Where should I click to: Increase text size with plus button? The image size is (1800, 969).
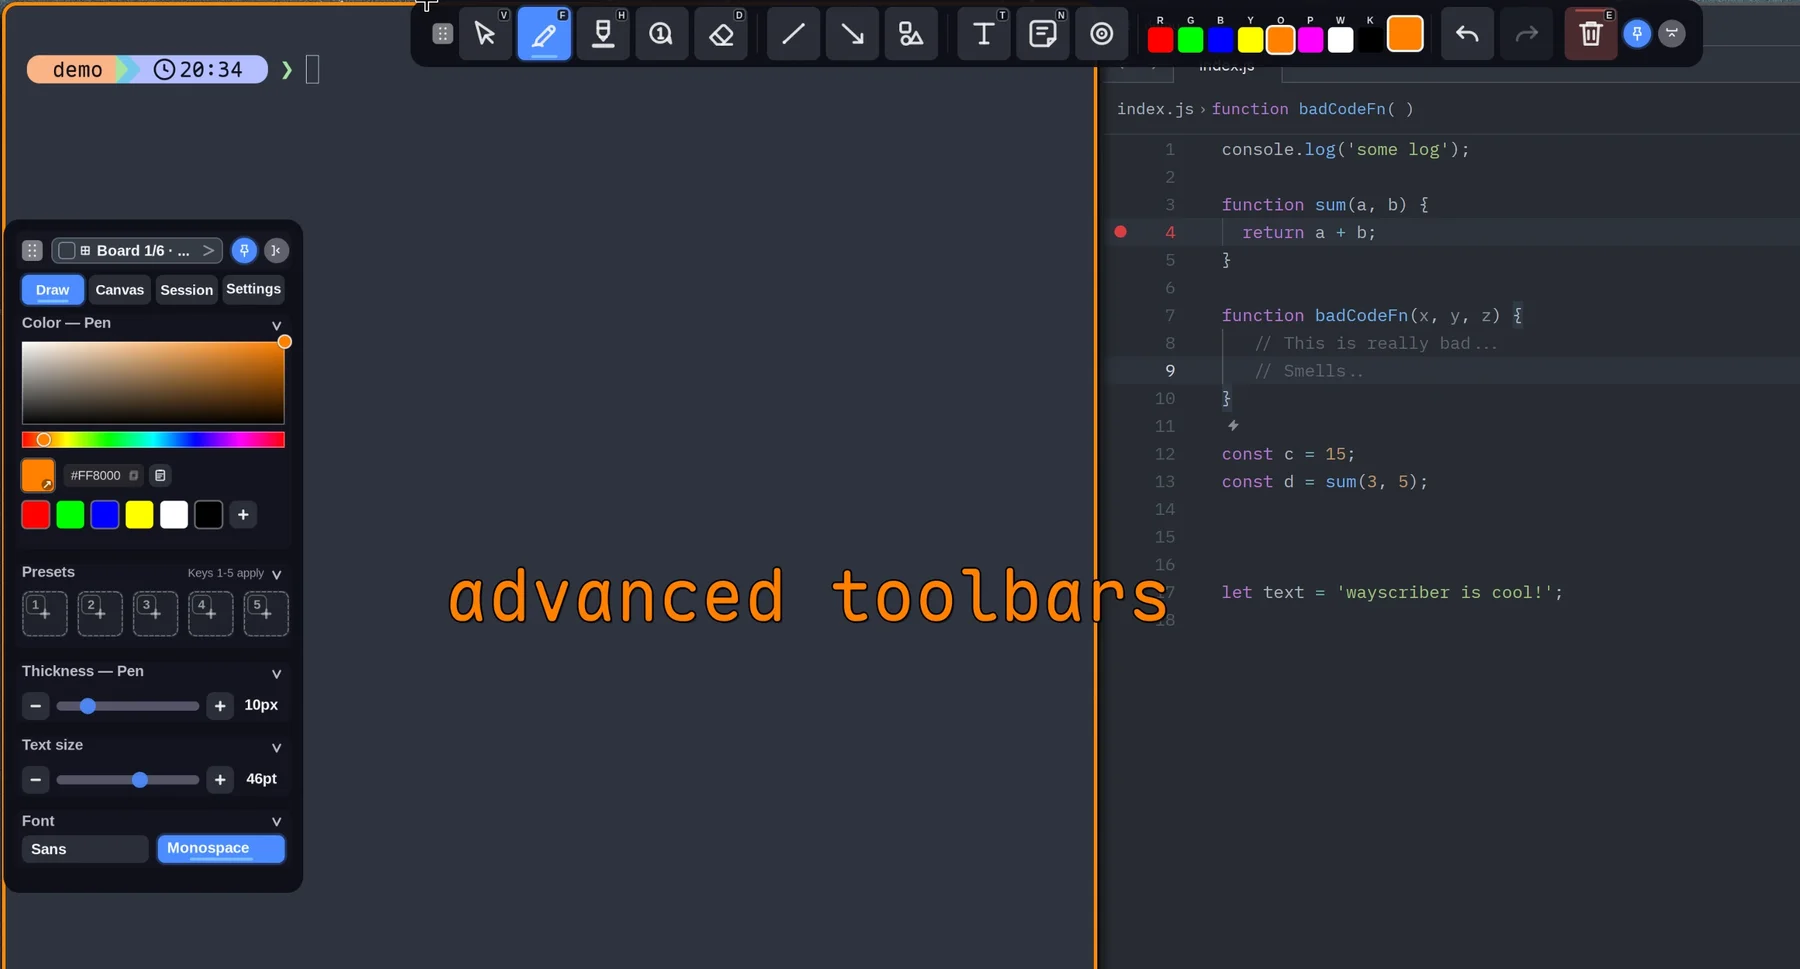220,780
